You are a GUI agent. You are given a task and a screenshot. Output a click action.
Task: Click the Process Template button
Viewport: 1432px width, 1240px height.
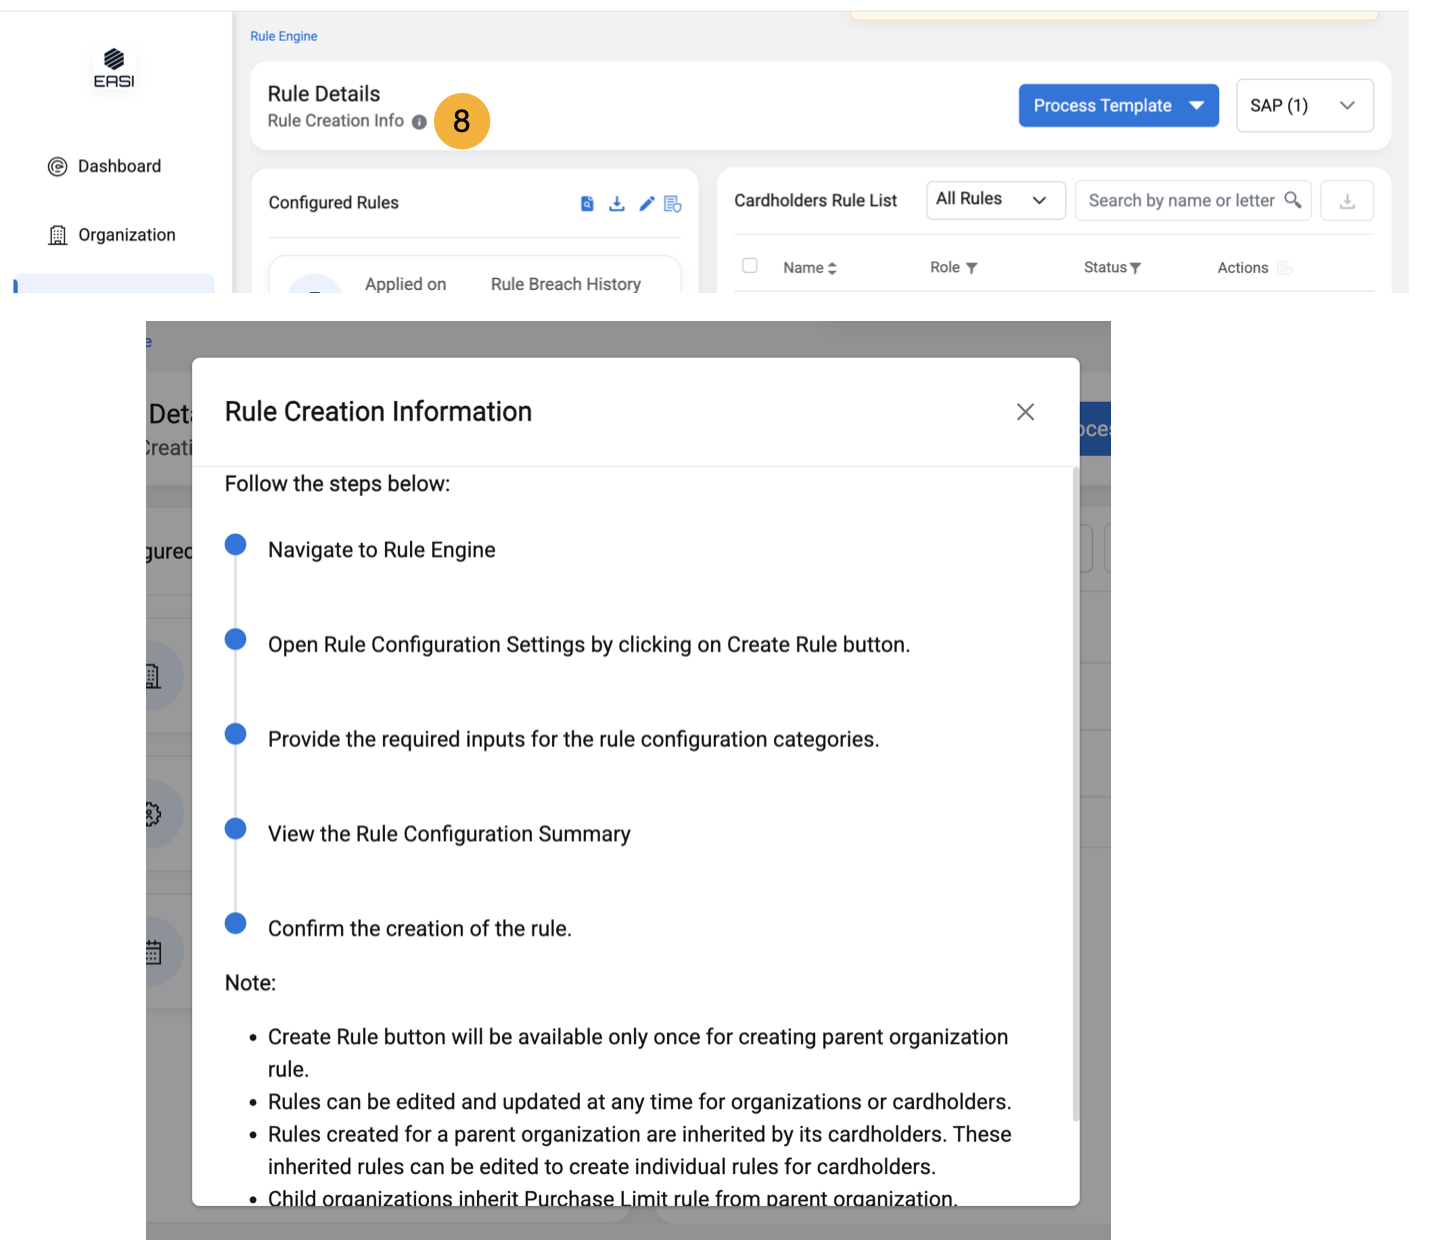1118,106
